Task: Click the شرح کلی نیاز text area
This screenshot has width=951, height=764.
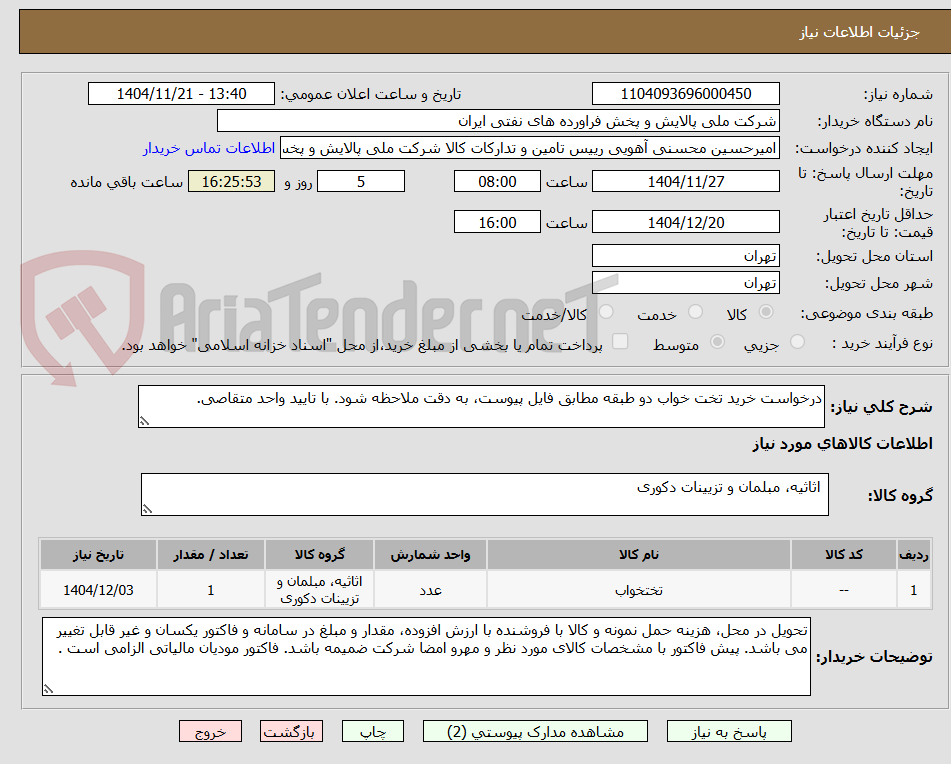Action: tap(481, 406)
